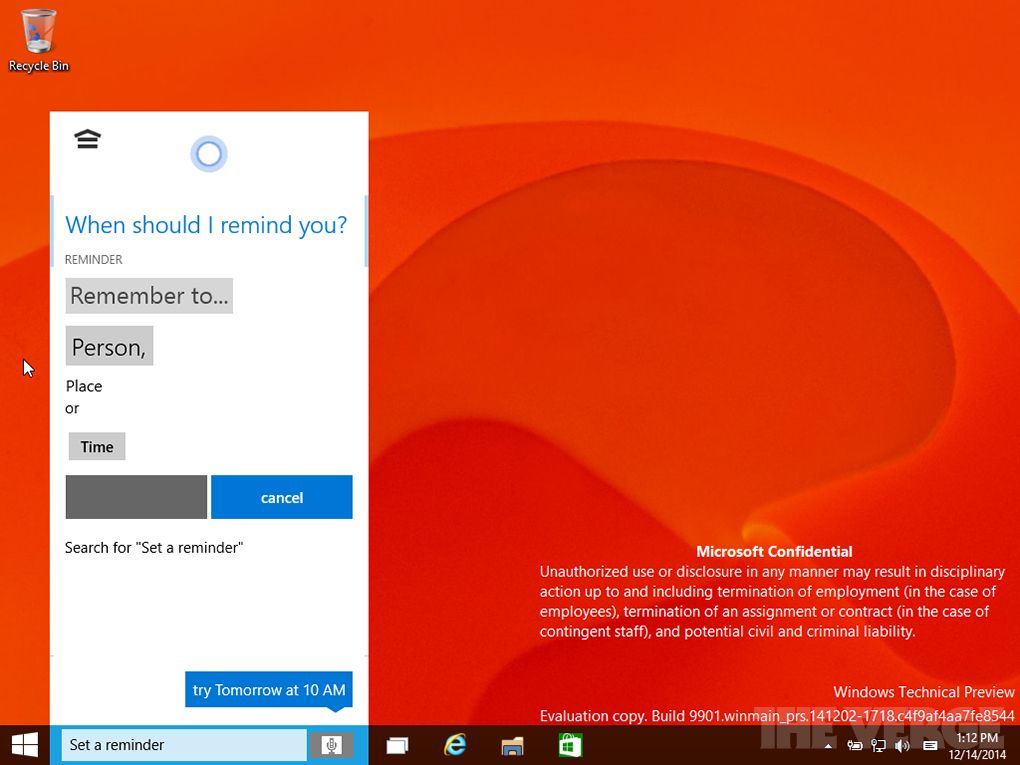Open the Windows Start button
This screenshot has width=1020, height=765.
coord(24,745)
